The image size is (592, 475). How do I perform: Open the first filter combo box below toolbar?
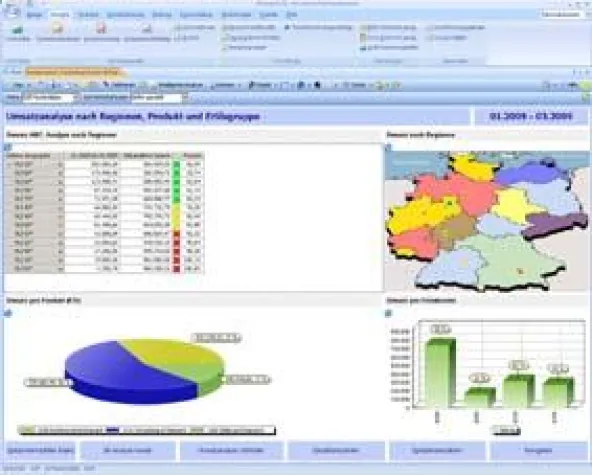(x=50, y=97)
